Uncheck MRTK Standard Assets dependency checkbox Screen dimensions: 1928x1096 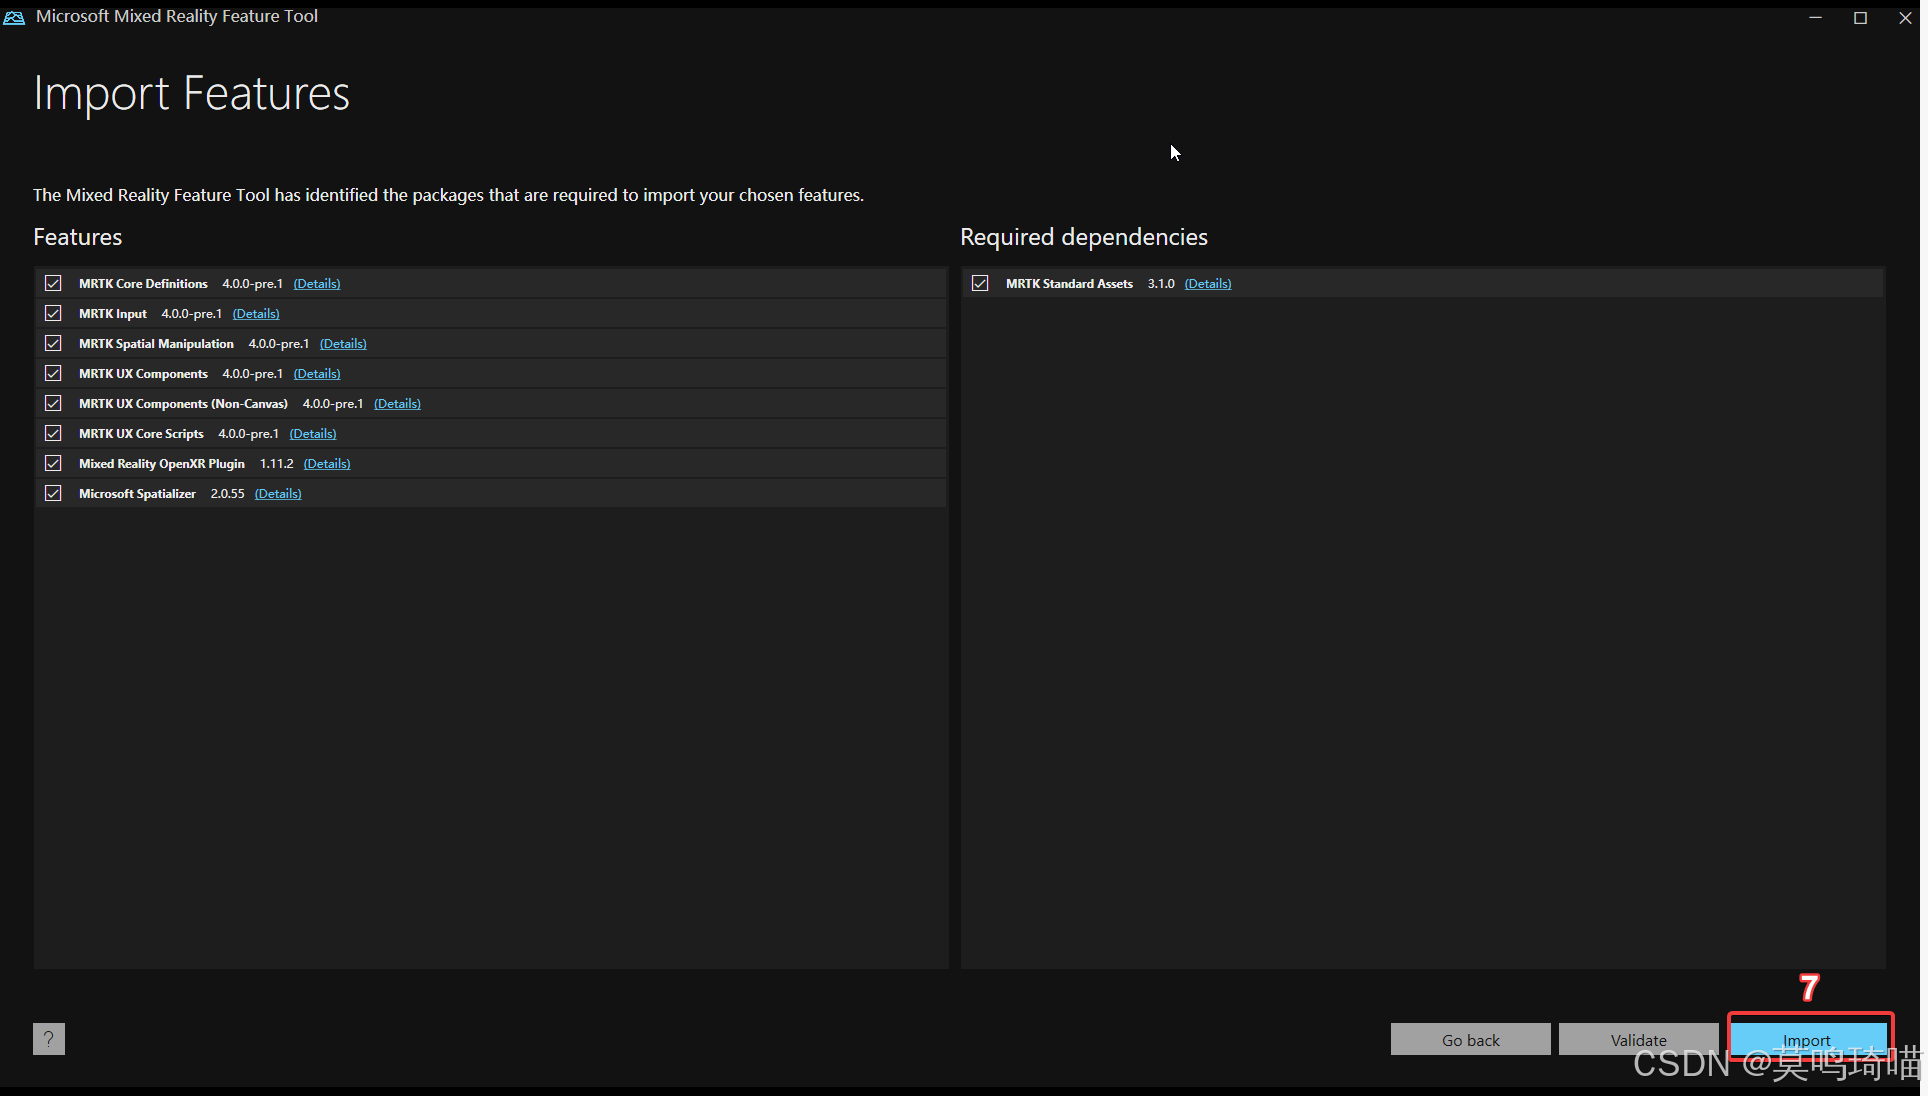click(980, 284)
